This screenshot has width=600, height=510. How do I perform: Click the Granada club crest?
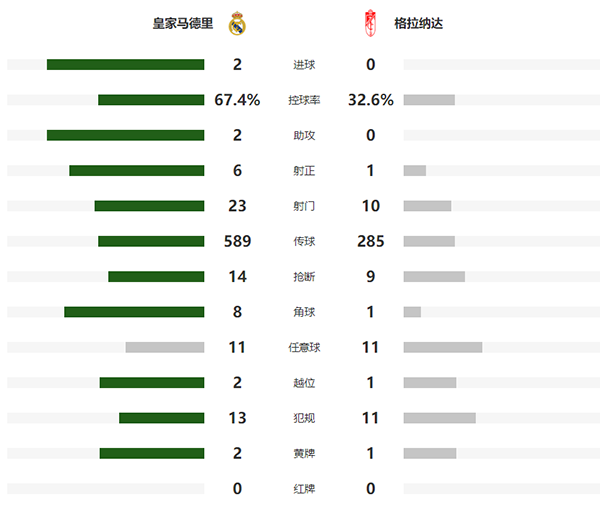371,22
